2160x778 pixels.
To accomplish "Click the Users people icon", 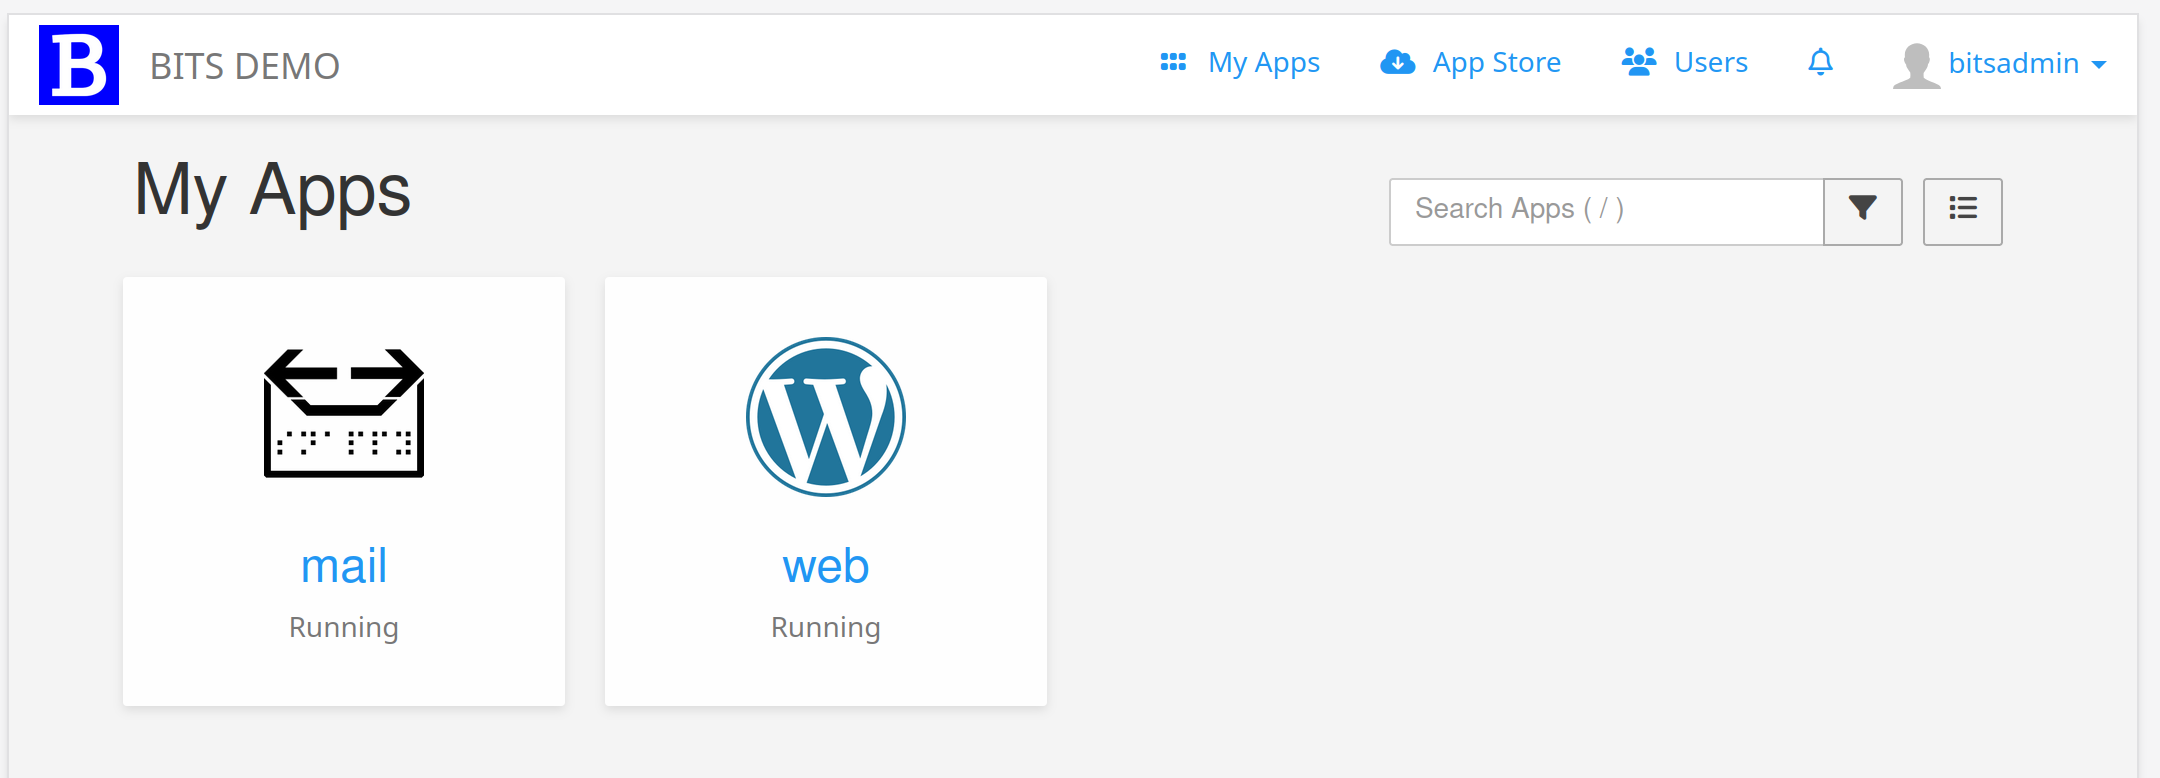I will [1639, 62].
